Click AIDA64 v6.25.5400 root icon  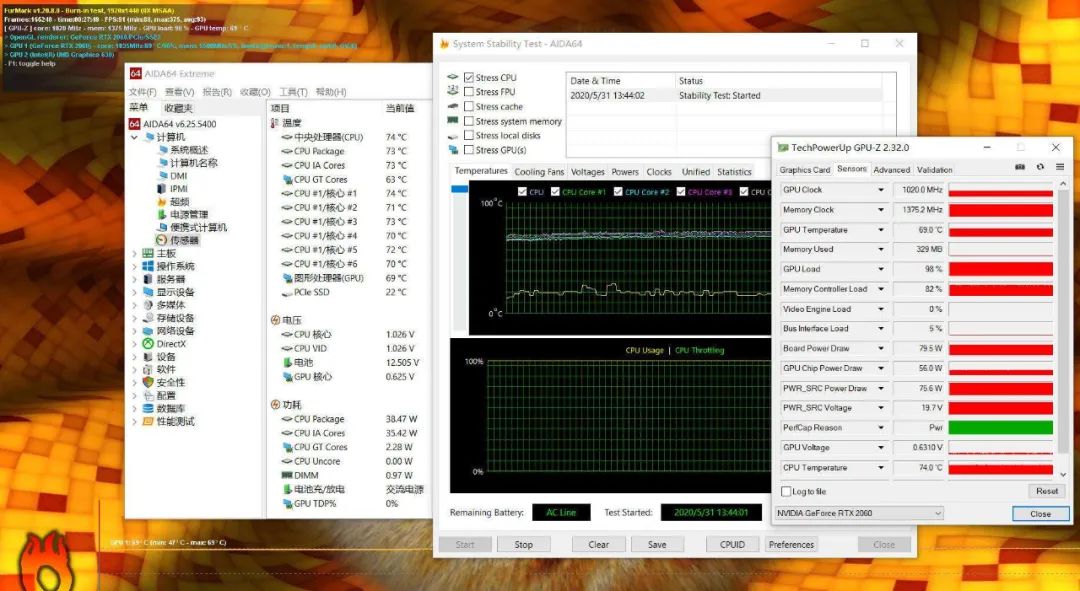(x=134, y=124)
